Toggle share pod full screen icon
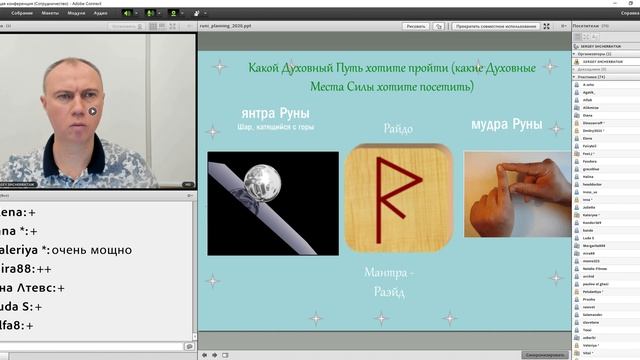Screen dimensions: 640x360 pyautogui.click(x=547, y=26)
